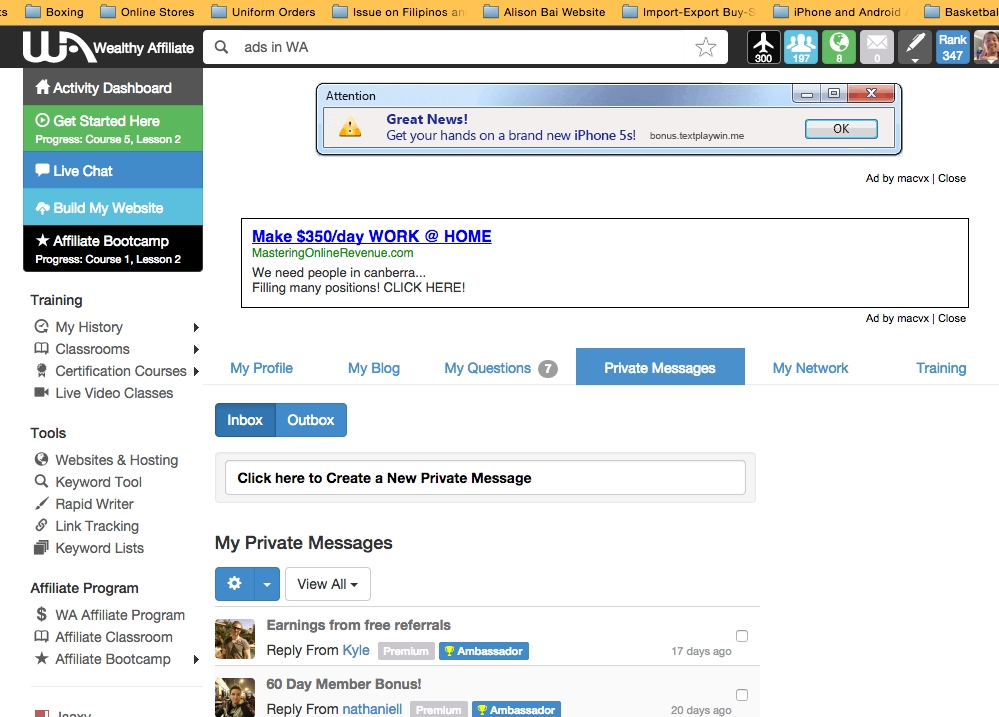Open the followers icon showing 197
The image size is (999, 717).
coord(801,47)
